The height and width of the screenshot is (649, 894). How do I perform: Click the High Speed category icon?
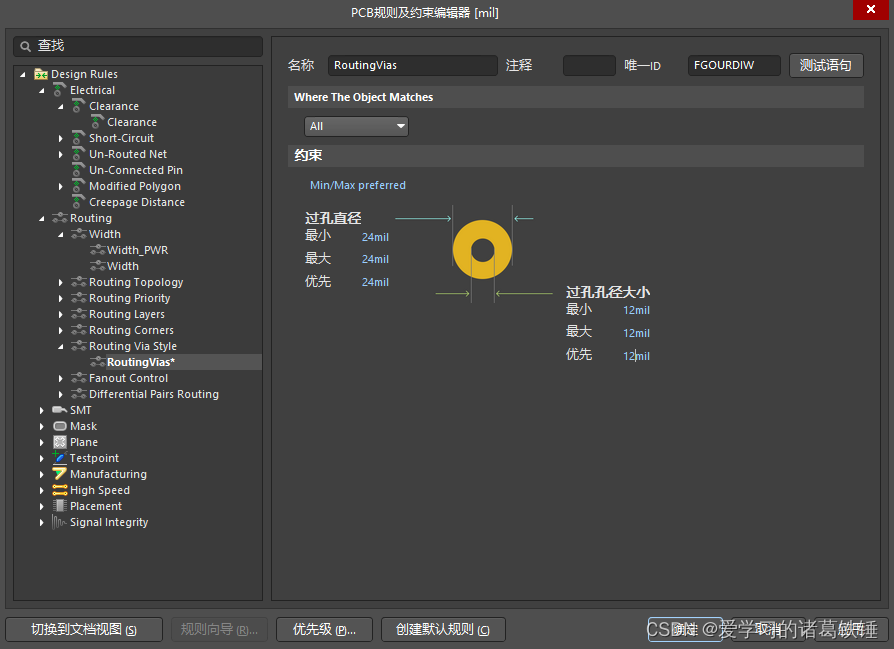59,490
